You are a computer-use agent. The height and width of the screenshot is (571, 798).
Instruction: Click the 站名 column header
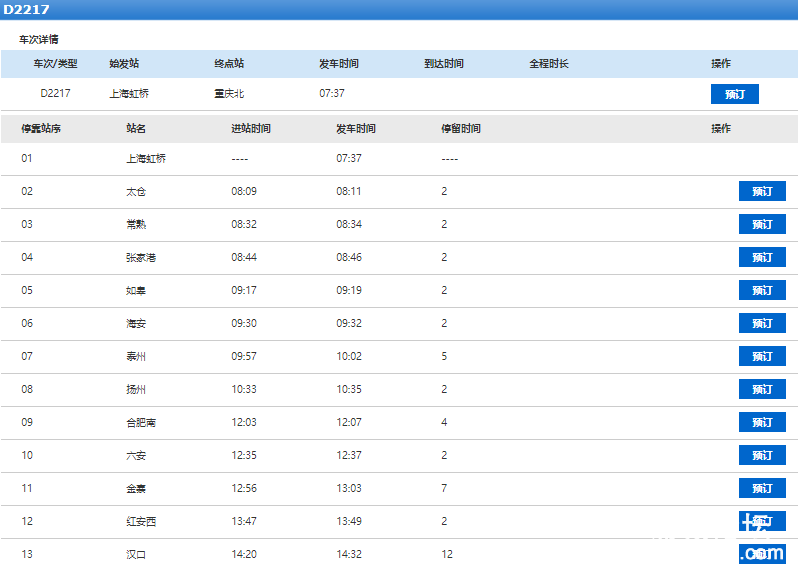click(x=136, y=128)
